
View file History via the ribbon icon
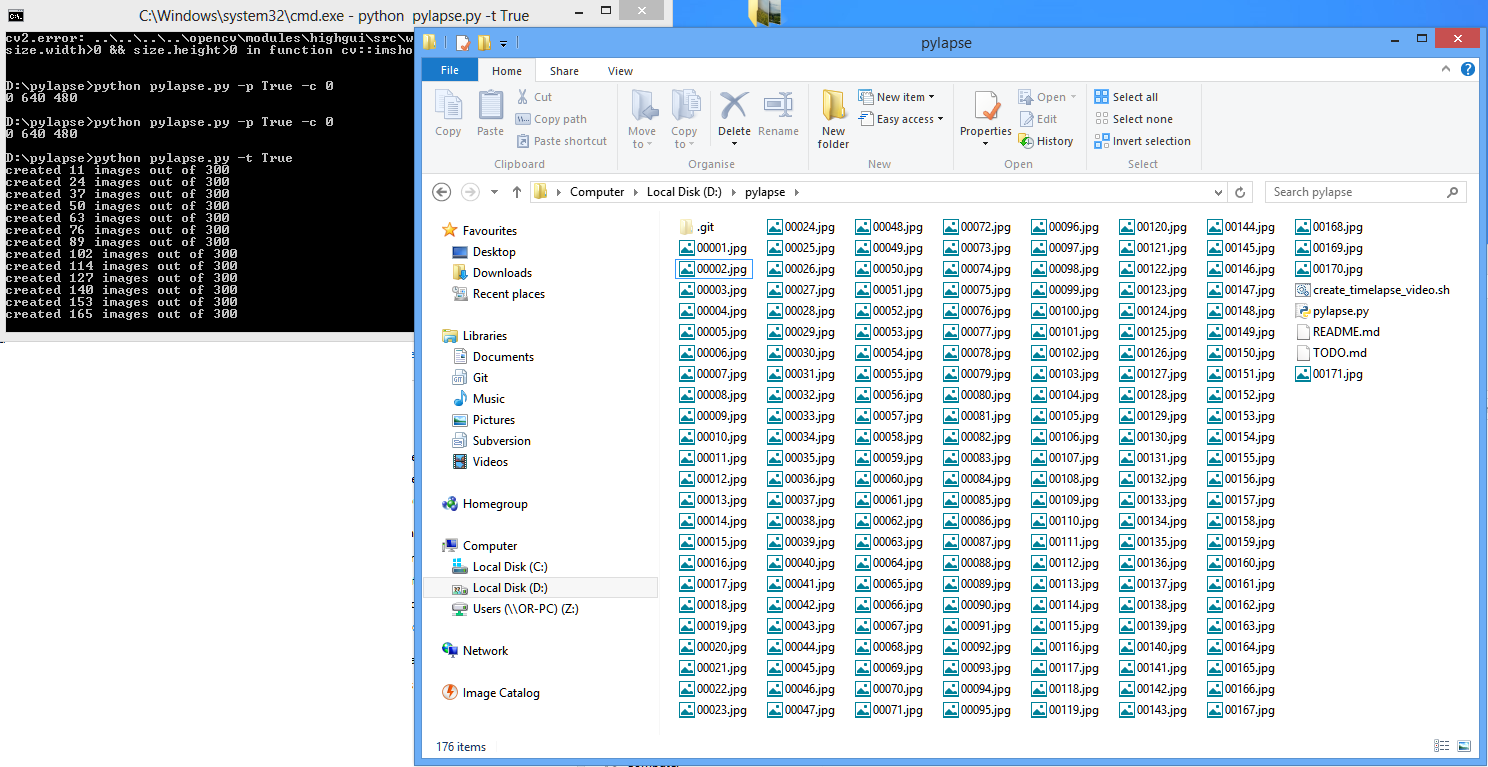[1046, 141]
